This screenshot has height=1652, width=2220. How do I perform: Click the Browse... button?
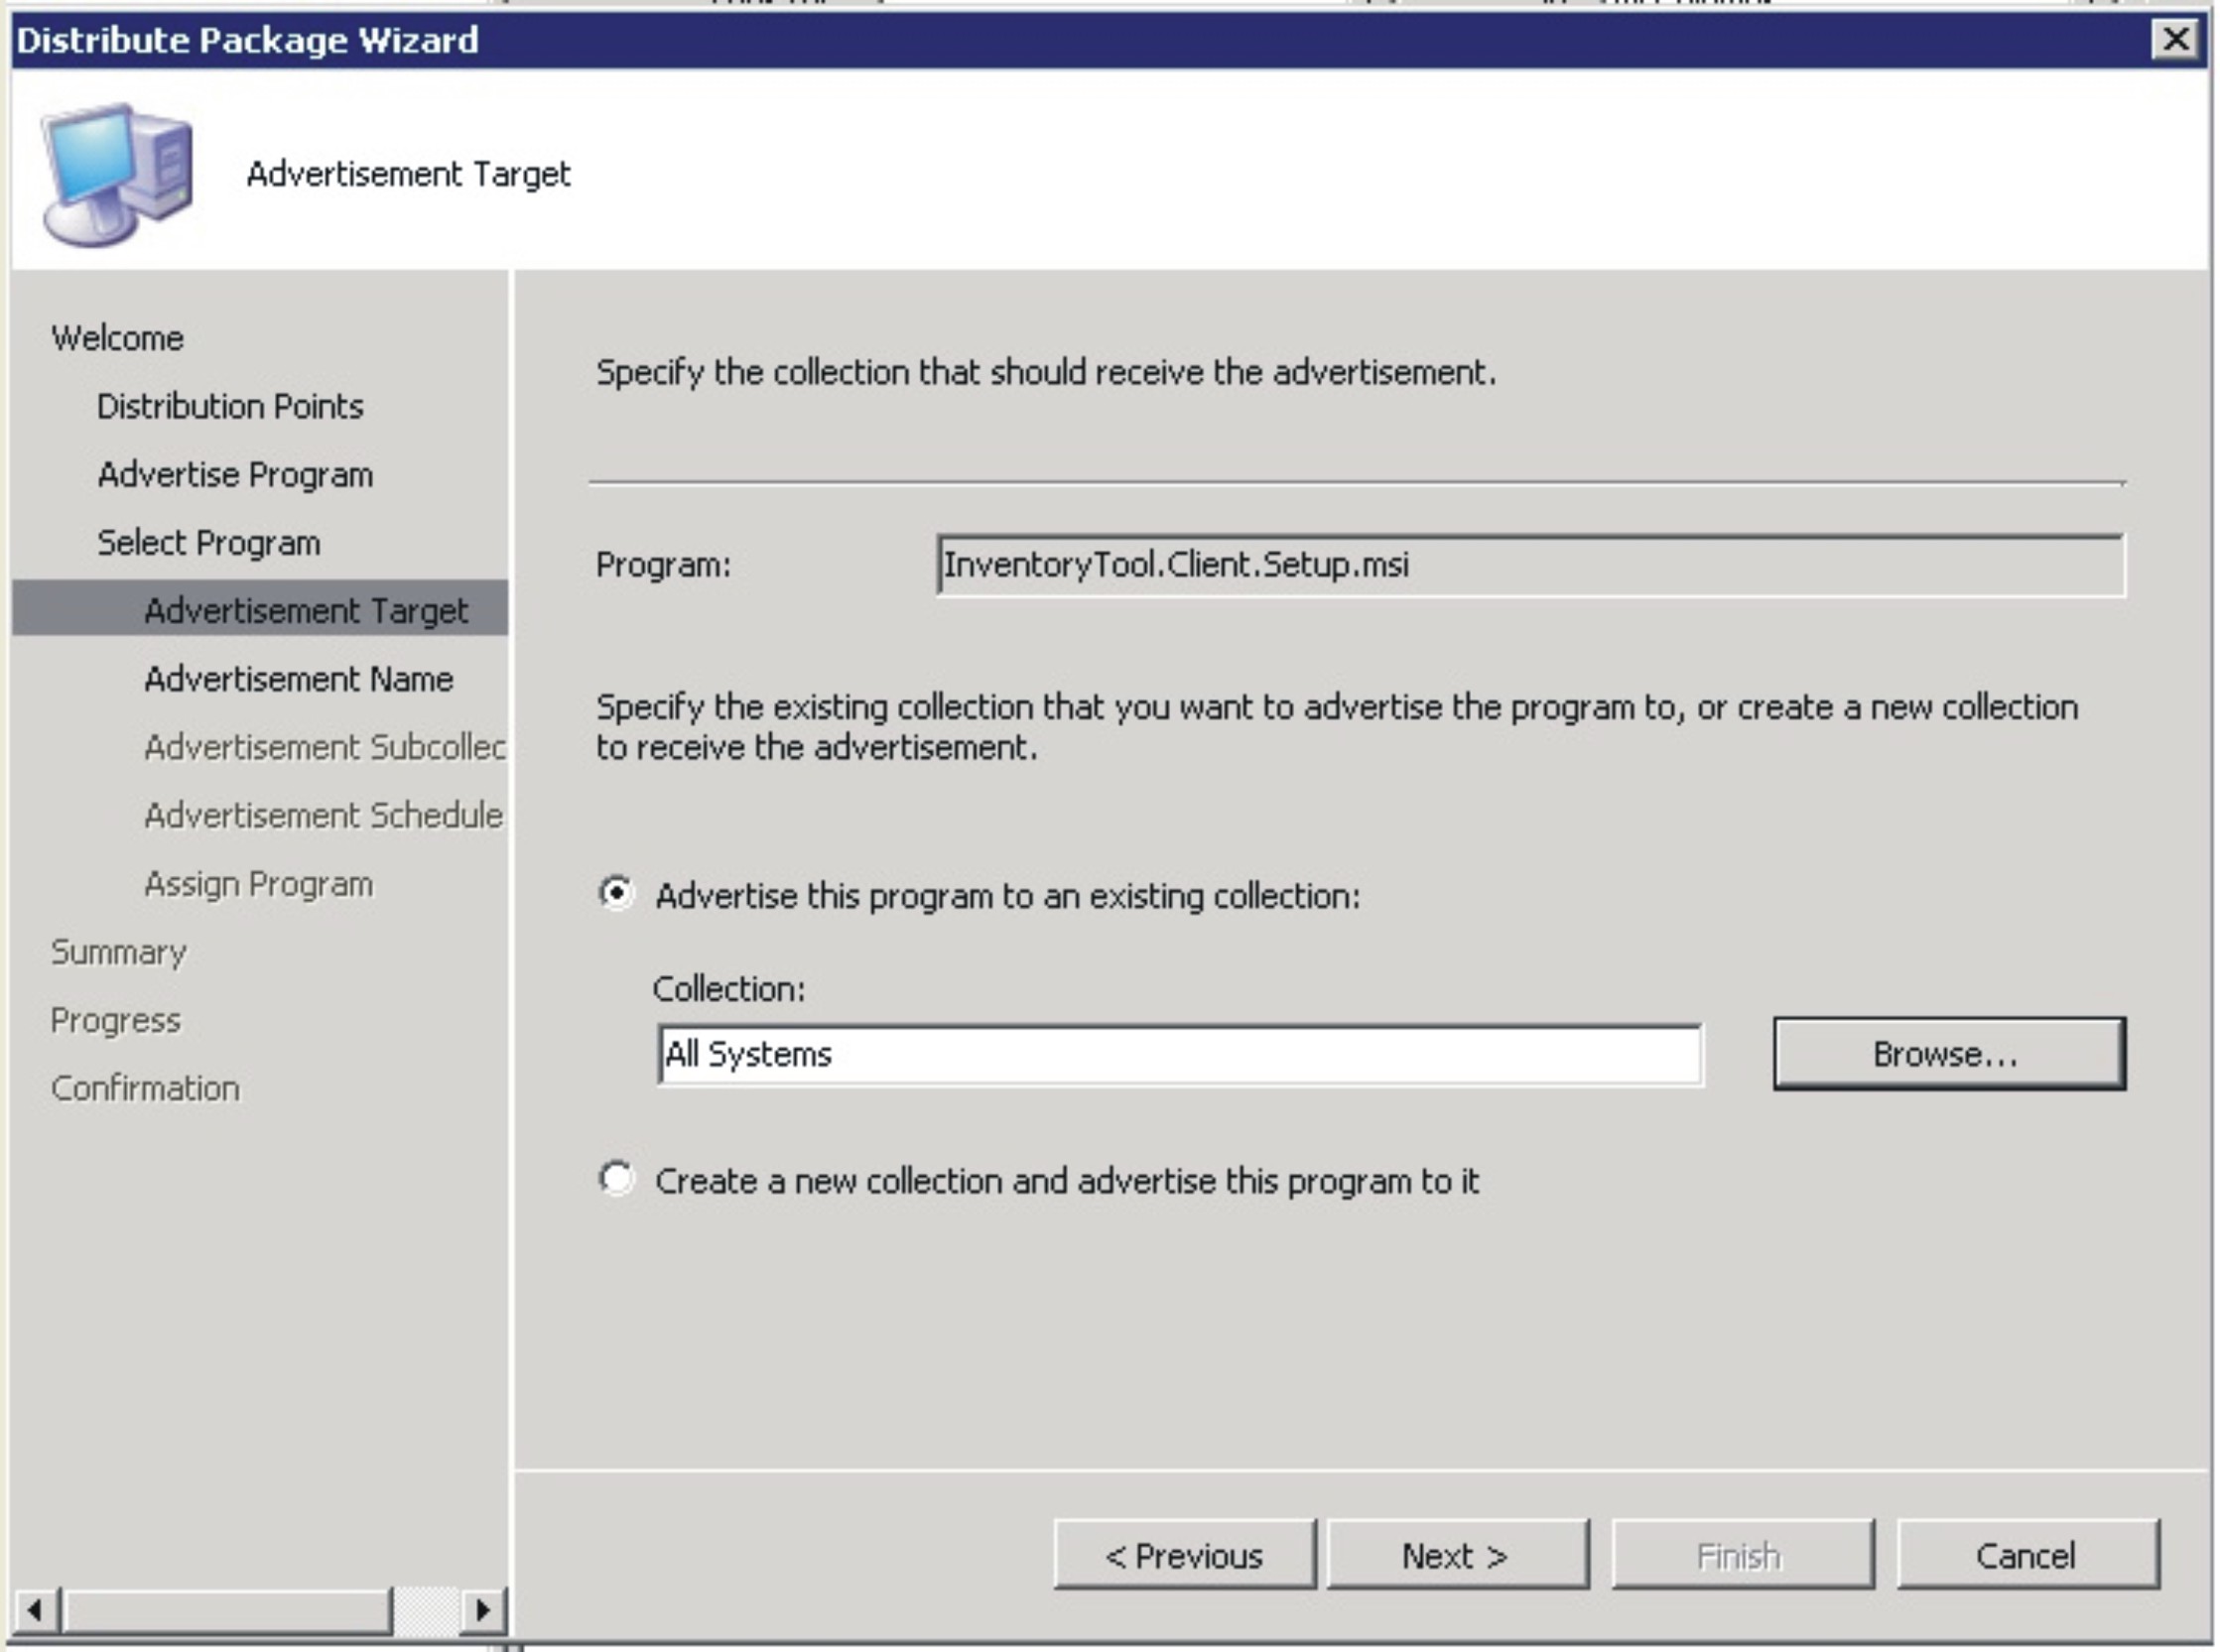[x=1949, y=1054]
